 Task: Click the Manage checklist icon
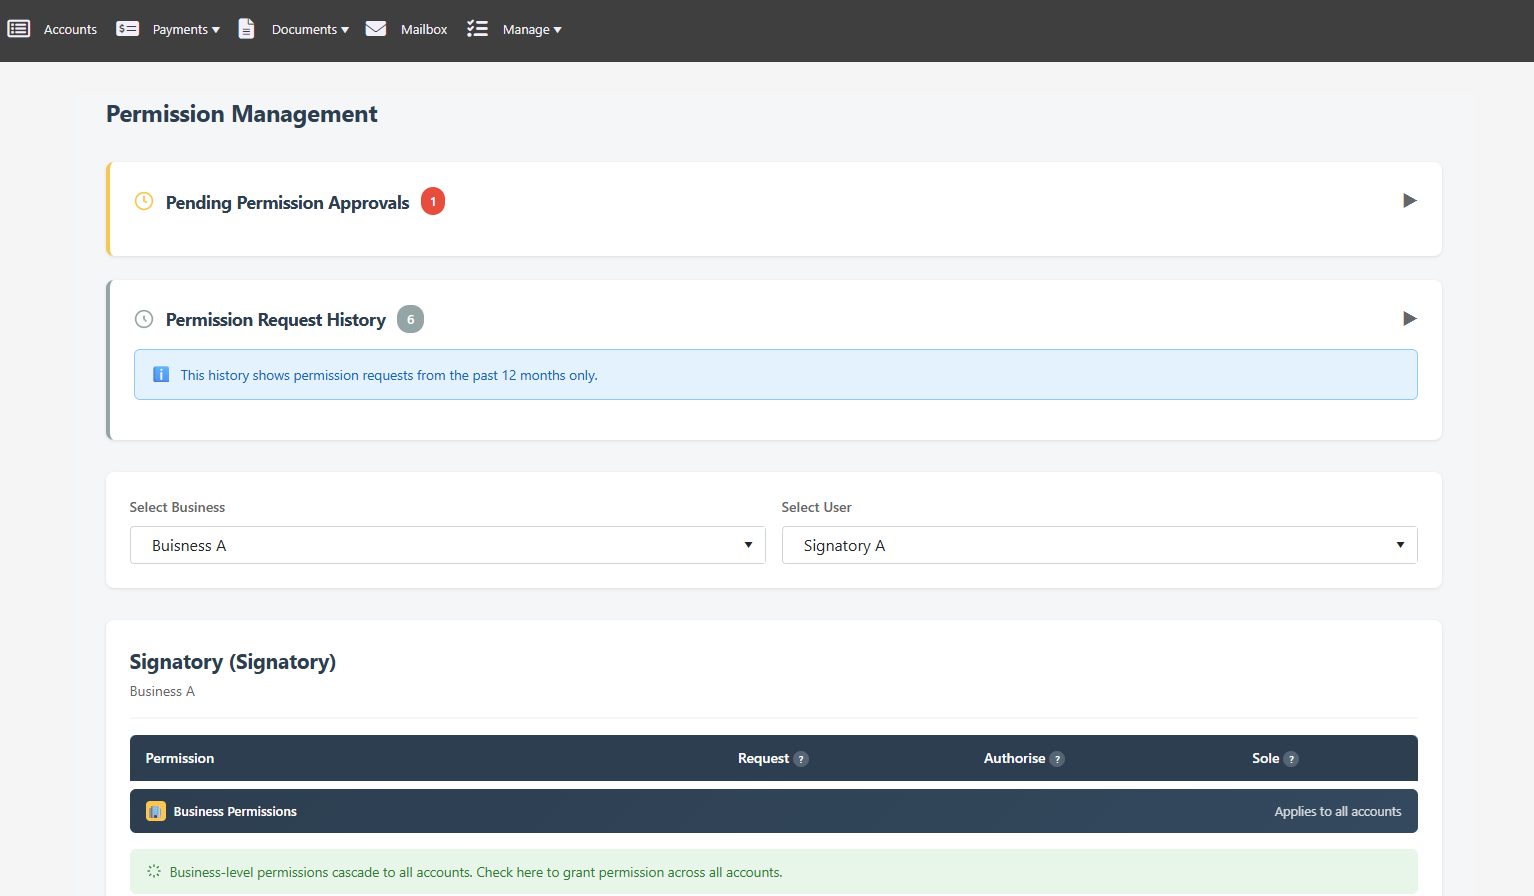[x=478, y=28]
